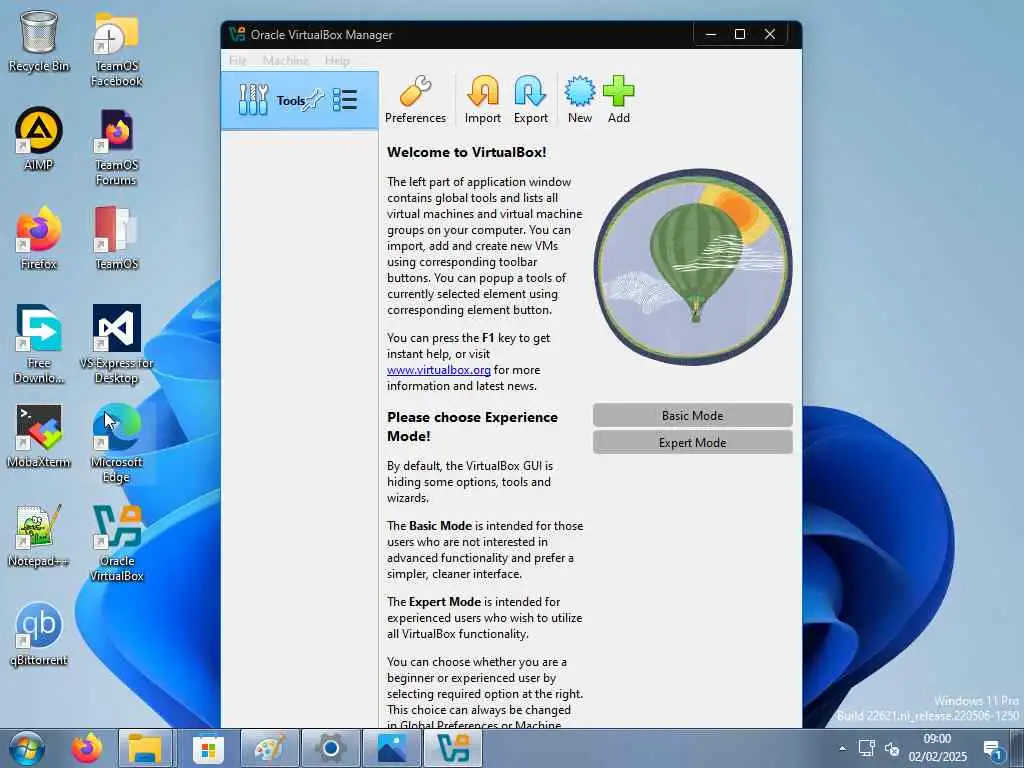Open the Tools list menu icon
The image size is (1024, 768).
click(345, 100)
